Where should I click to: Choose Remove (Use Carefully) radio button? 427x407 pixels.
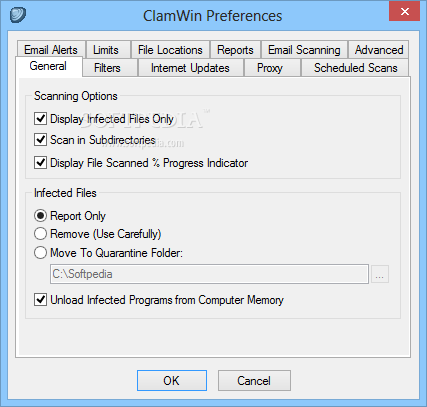coord(40,234)
